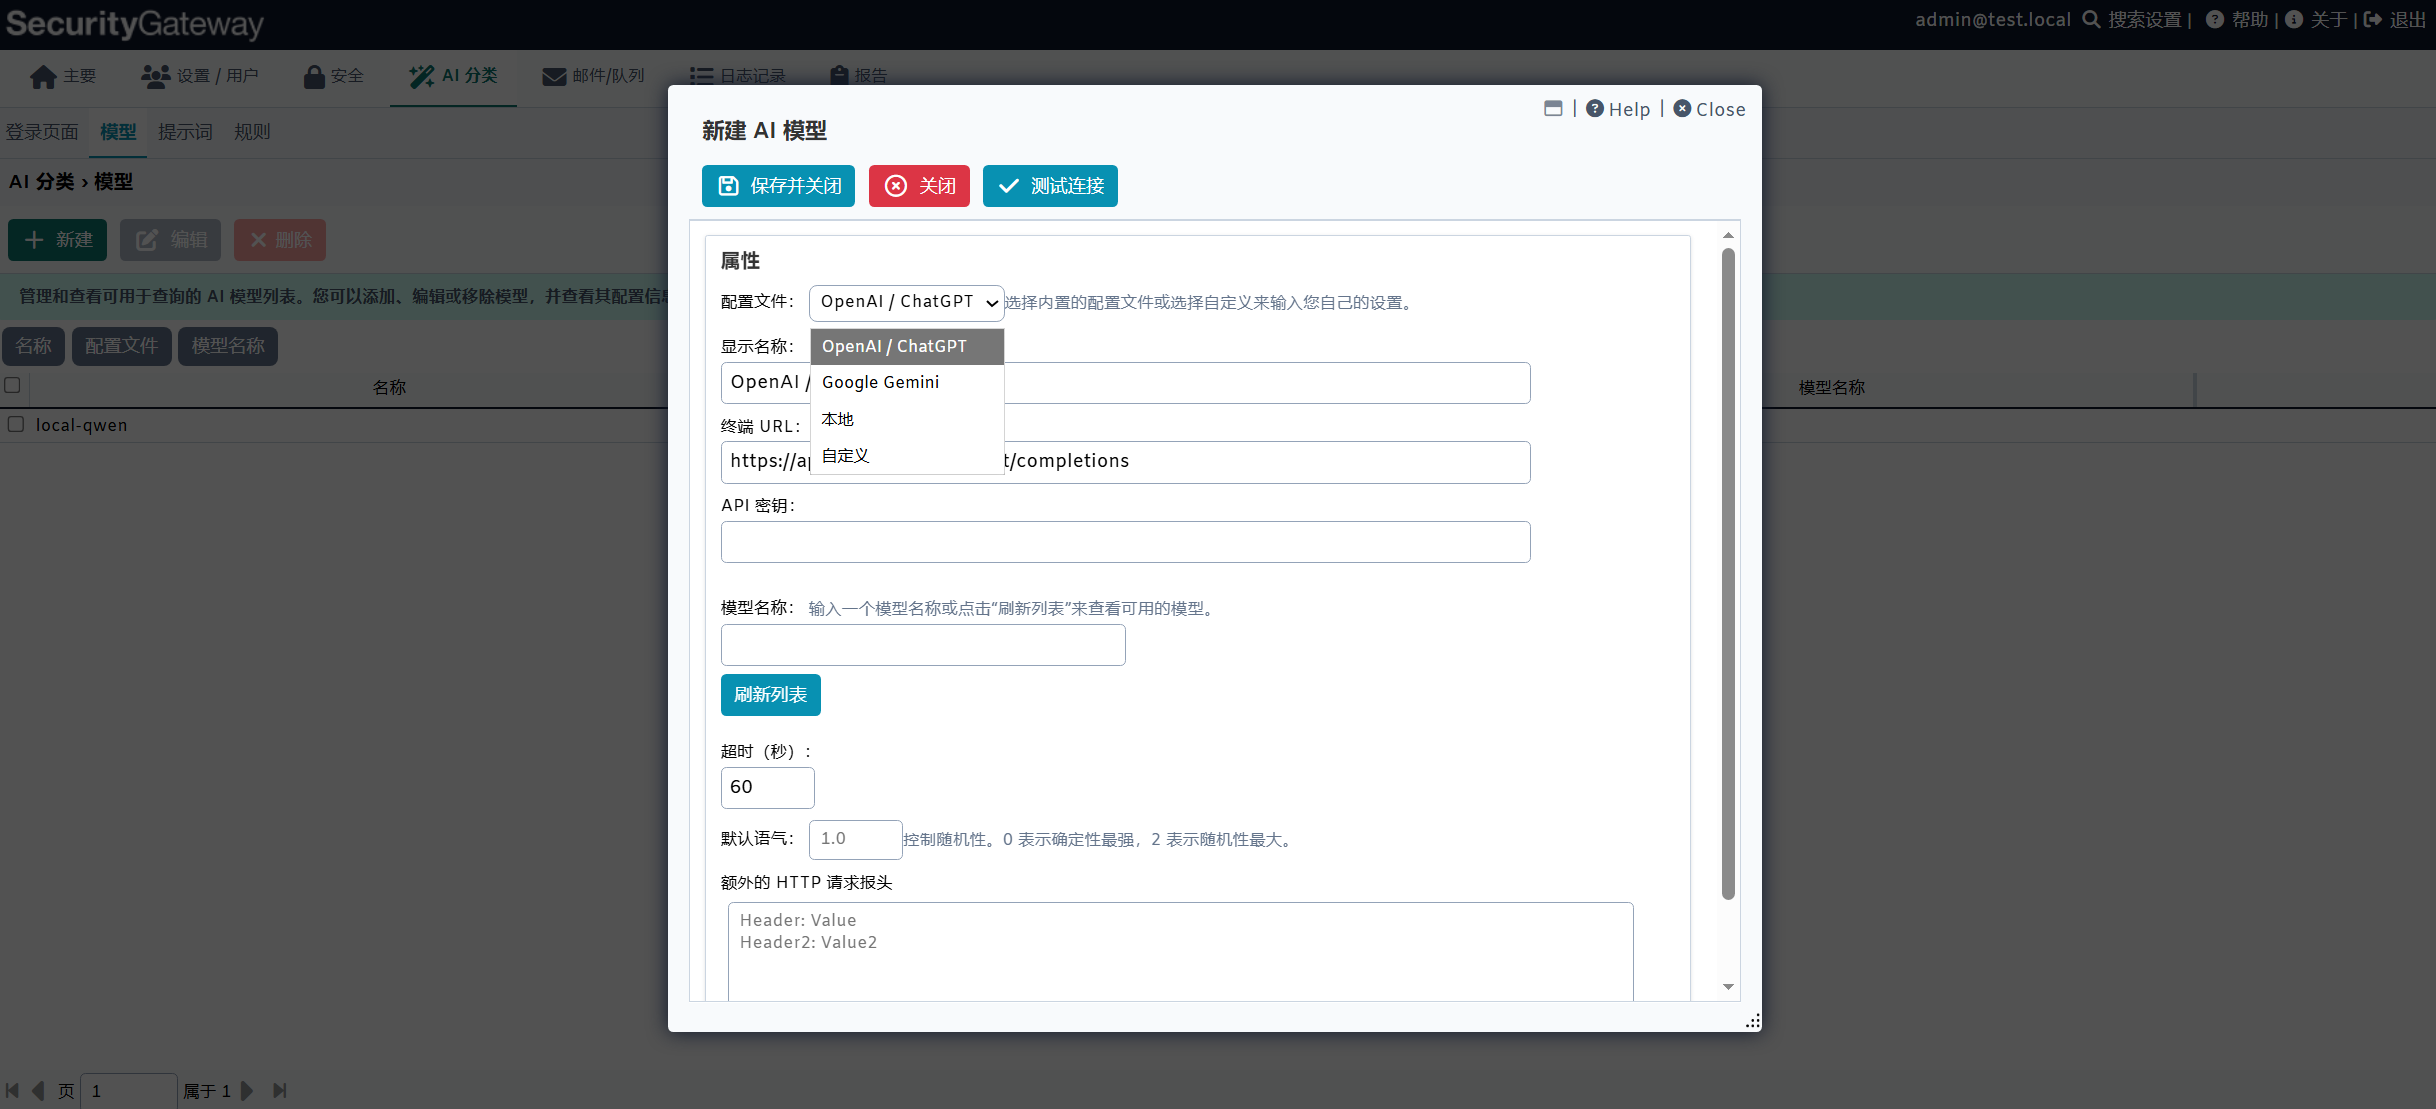The width and height of the screenshot is (2436, 1109).
Task: Click 退出 logout link
Action: pos(2396,20)
